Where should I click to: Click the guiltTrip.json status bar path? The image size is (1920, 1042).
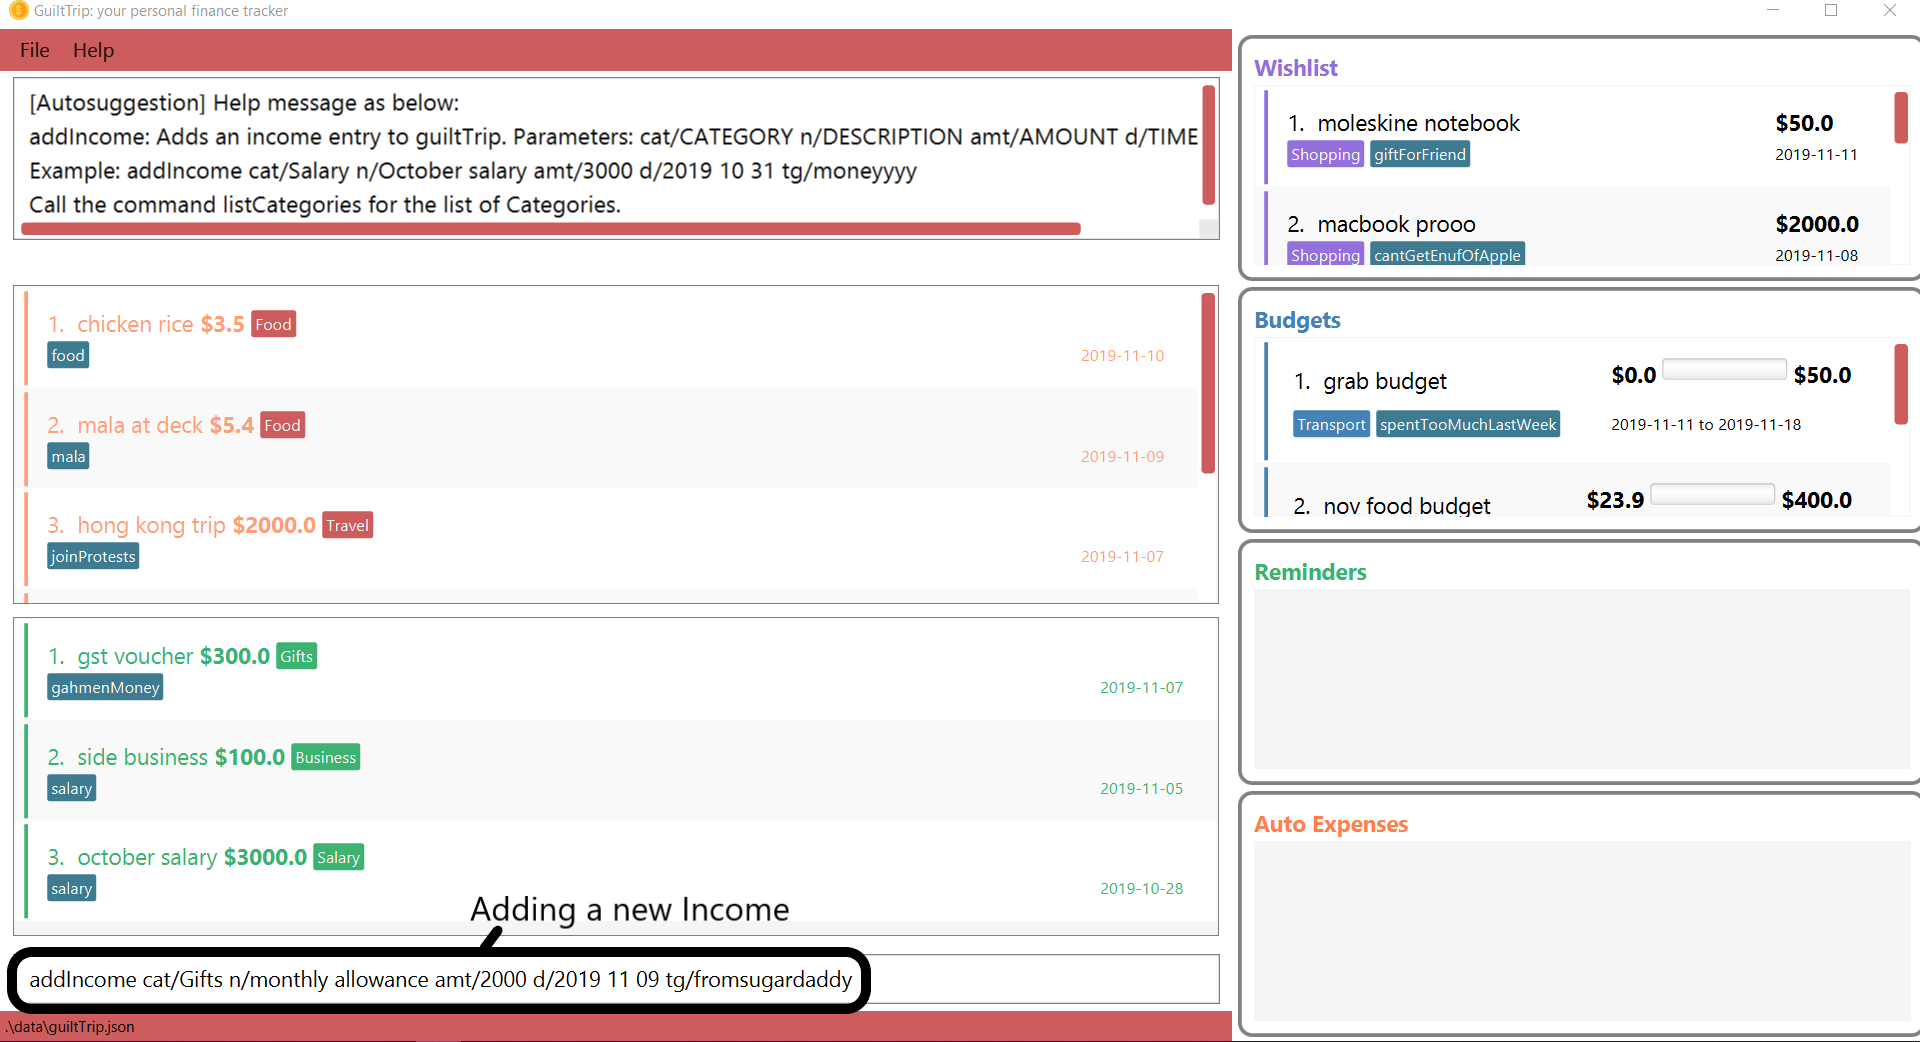69,1027
